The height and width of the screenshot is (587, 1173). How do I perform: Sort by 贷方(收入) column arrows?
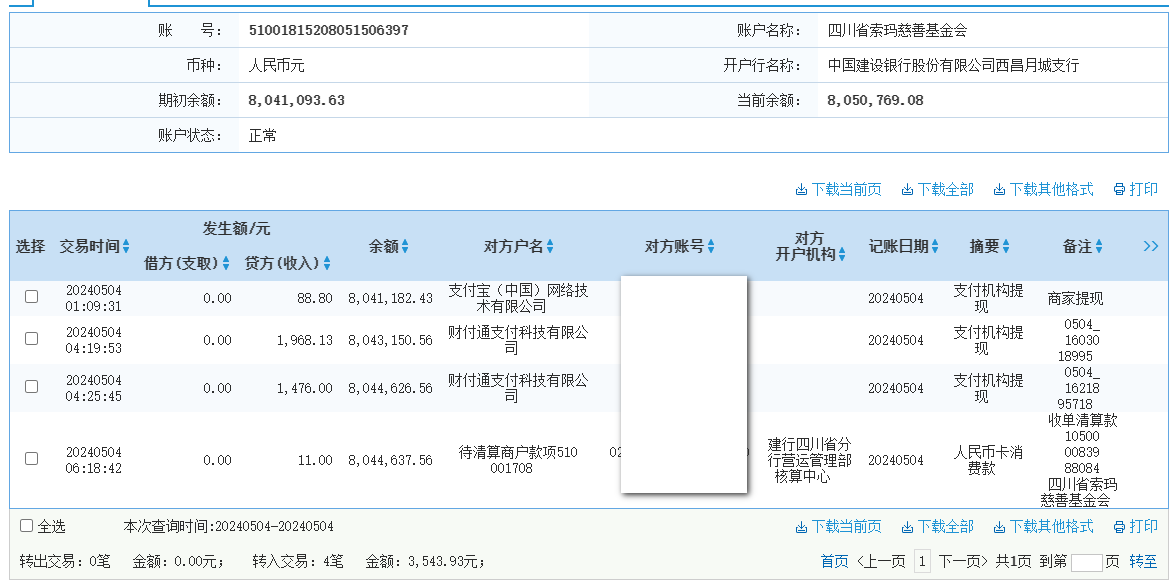(x=326, y=263)
